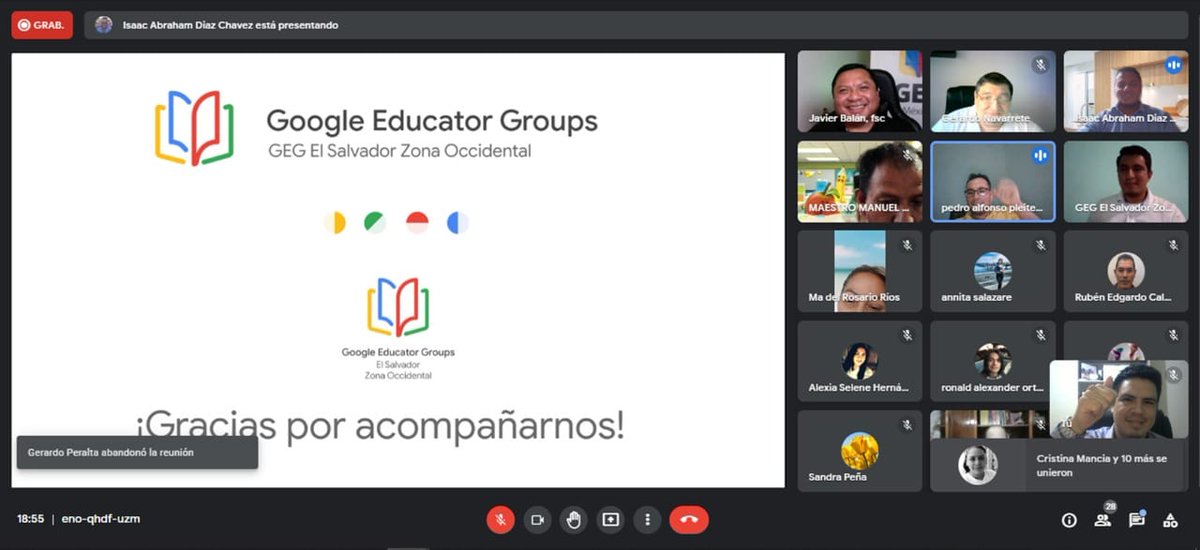
Task: Open the chat panel icon
Action: (x=1137, y=519)
